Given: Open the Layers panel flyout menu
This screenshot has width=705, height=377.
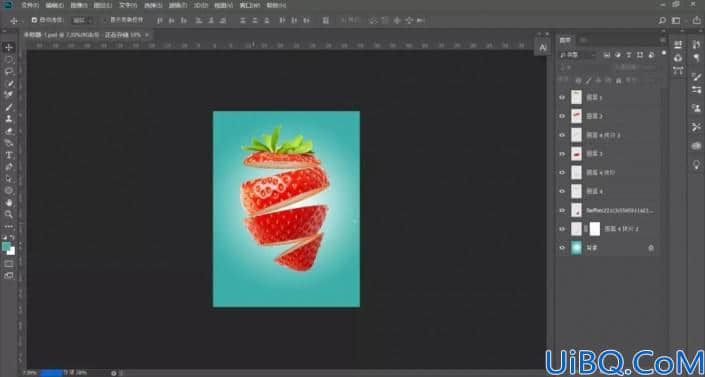Looking at the screenshot, I should point(663,40).
